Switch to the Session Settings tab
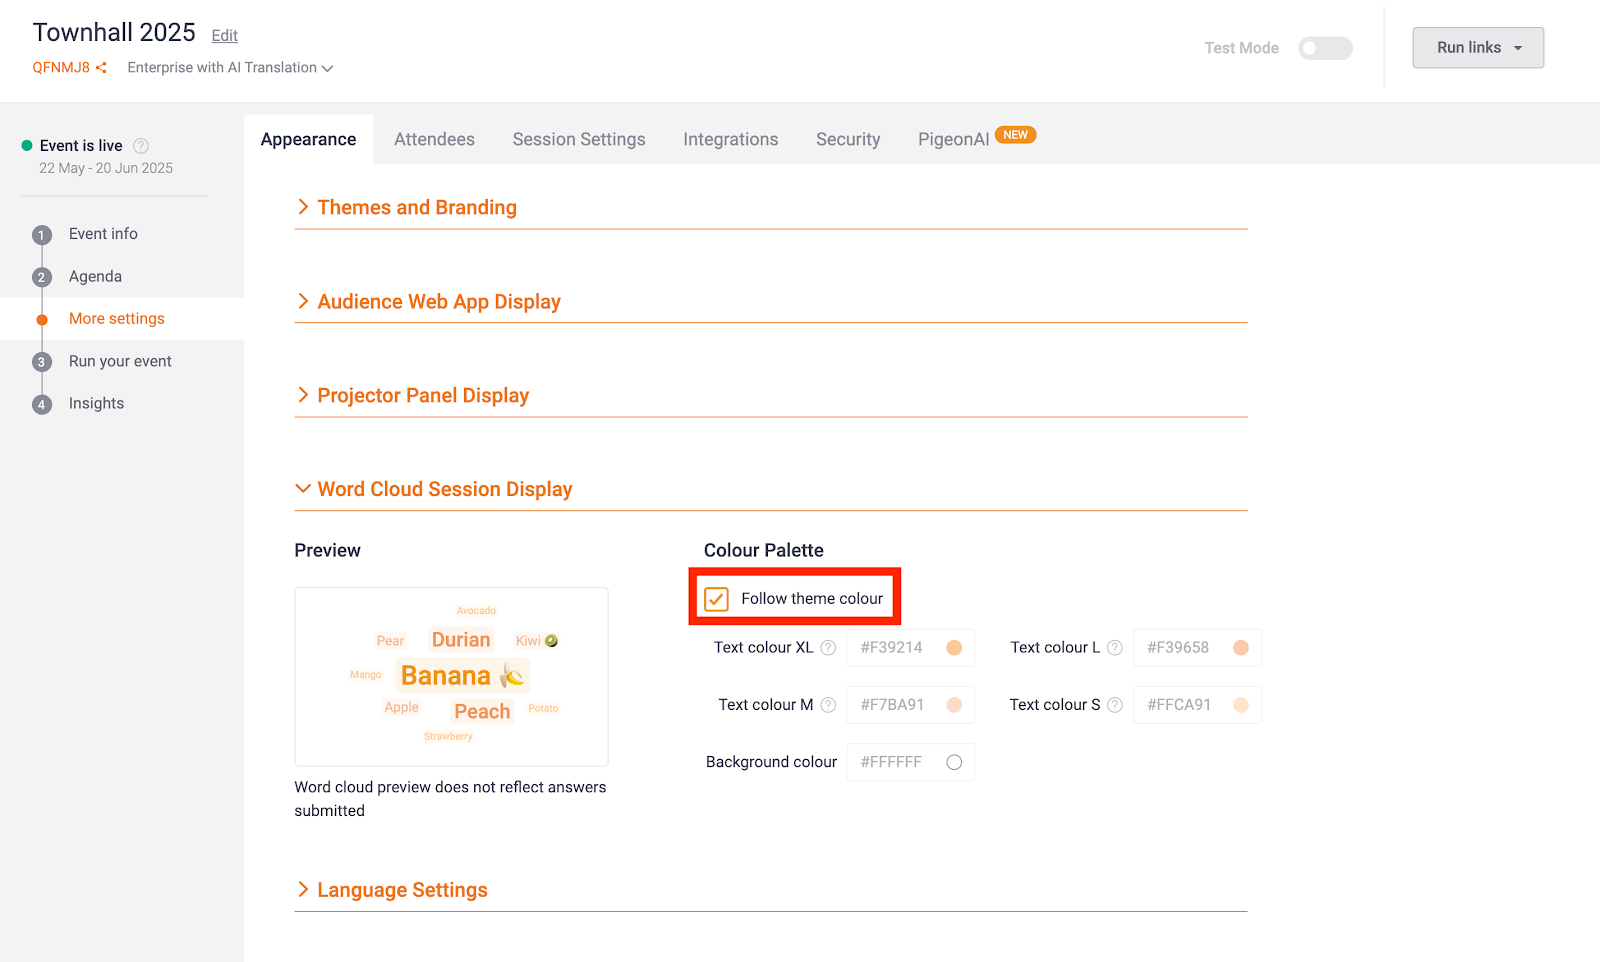 578,140
